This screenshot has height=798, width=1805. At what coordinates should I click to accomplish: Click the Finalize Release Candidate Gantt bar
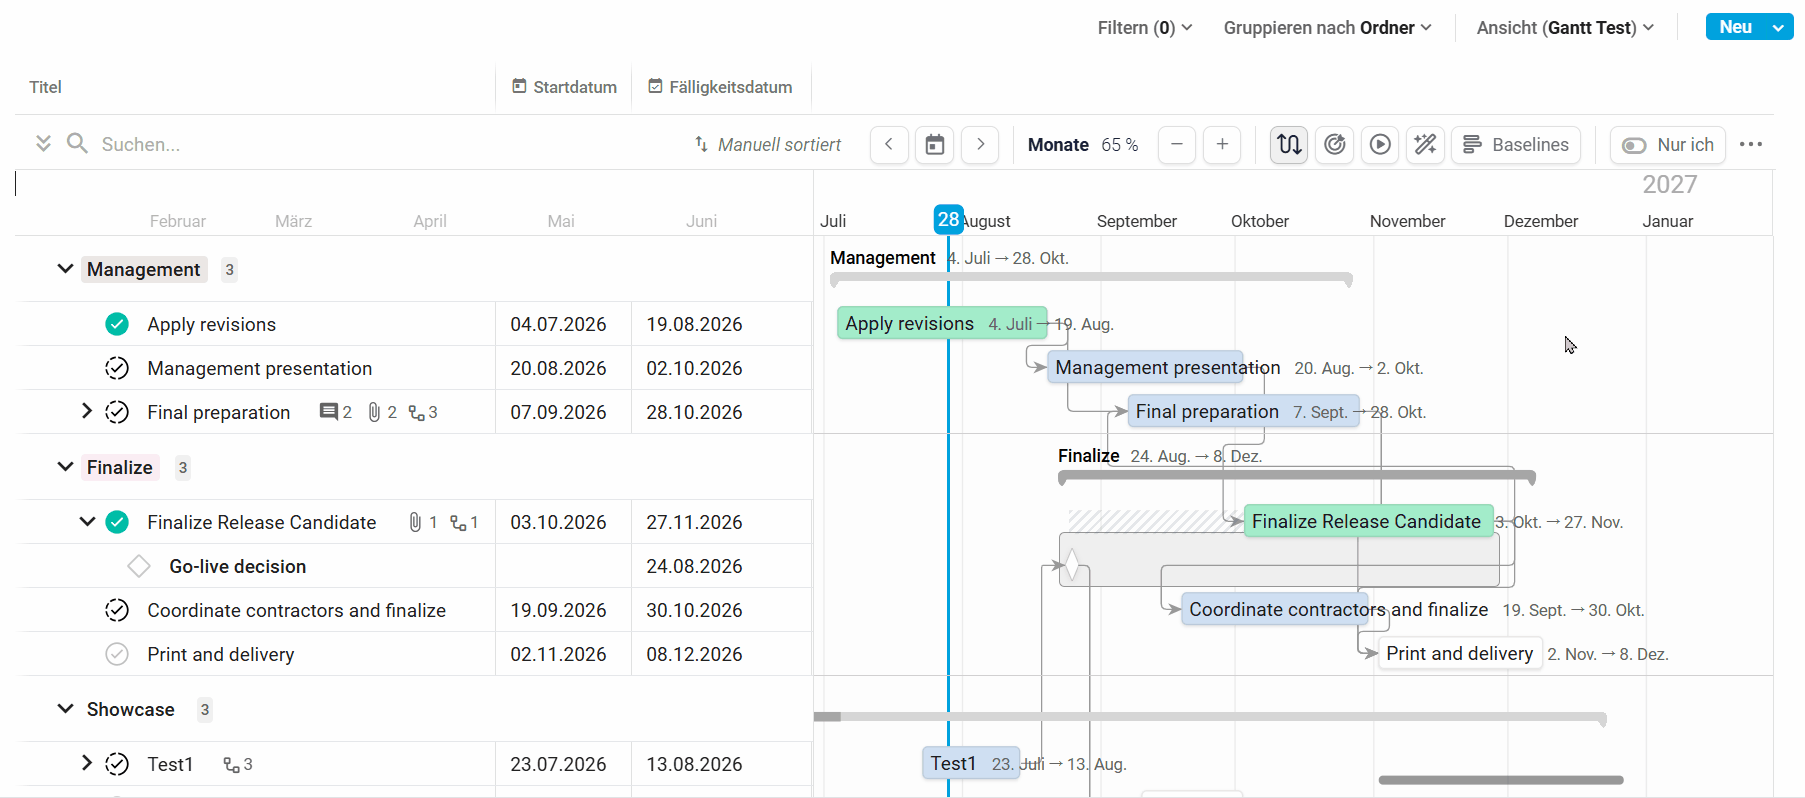[1369, 521]
